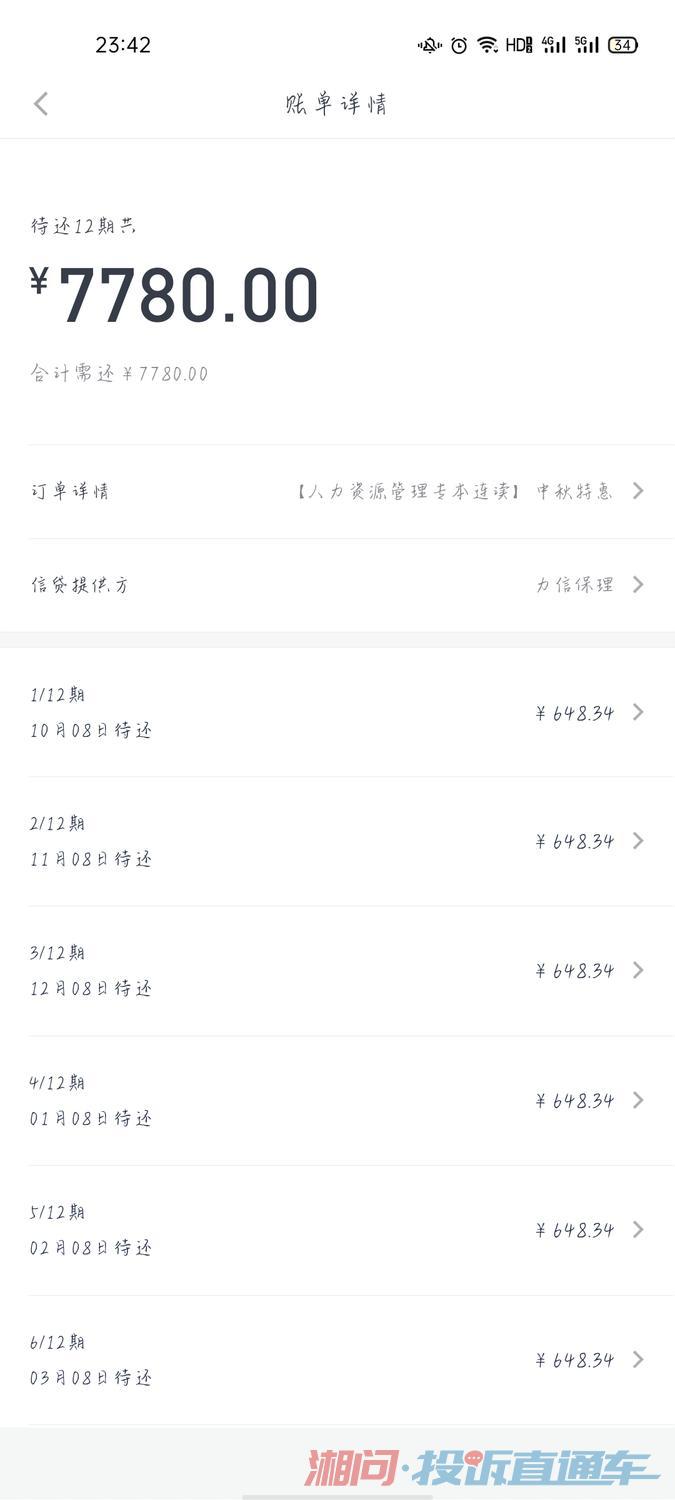Tap the HD call status icon
The height and width of the screenshot is (1500, 675).
518,45
